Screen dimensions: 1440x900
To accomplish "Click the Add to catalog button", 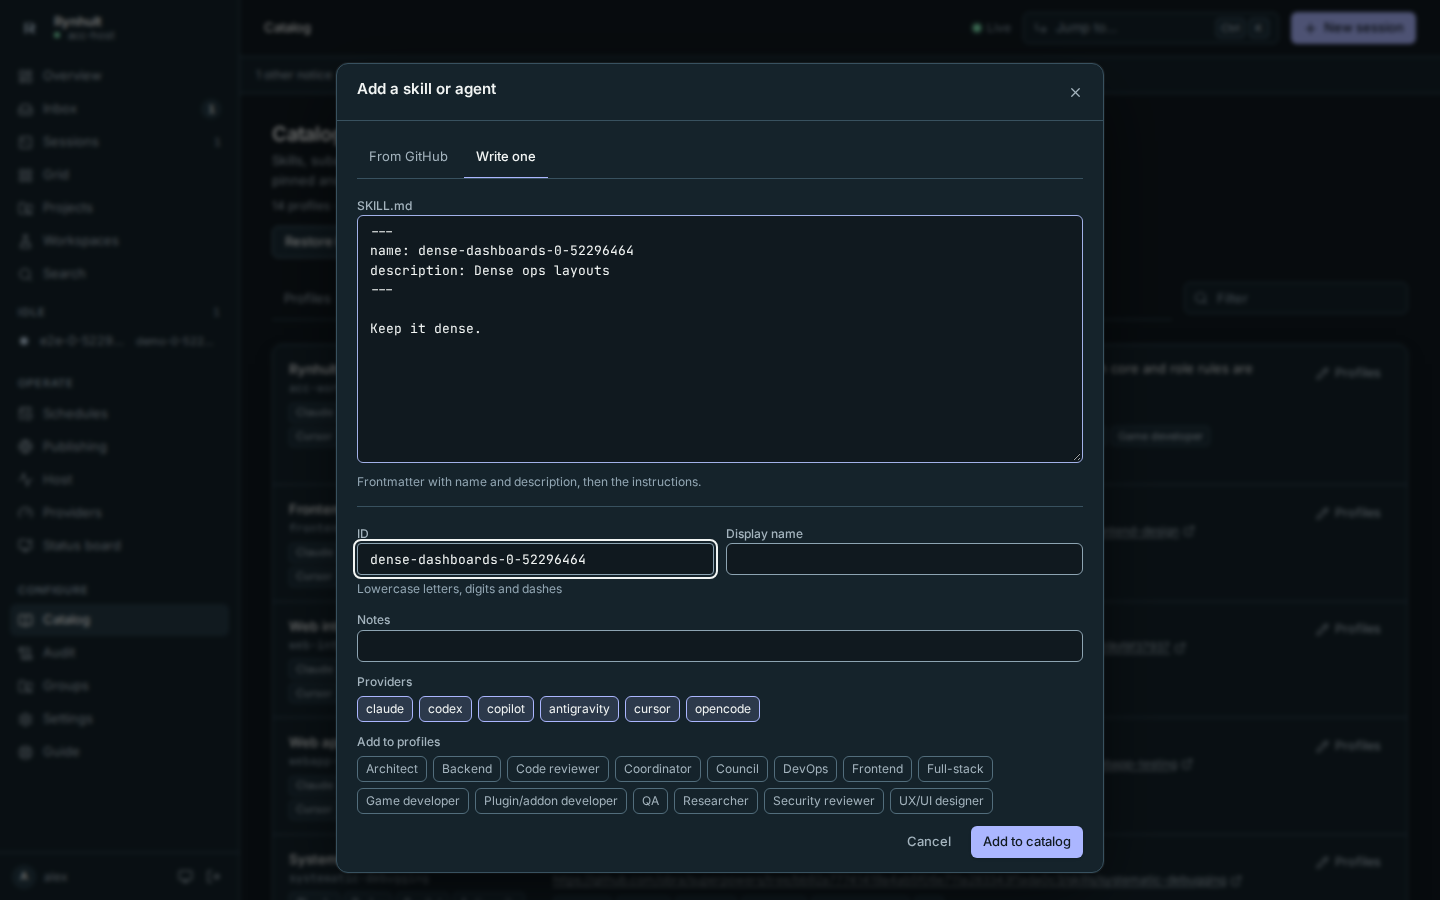I will (1027, 842).
